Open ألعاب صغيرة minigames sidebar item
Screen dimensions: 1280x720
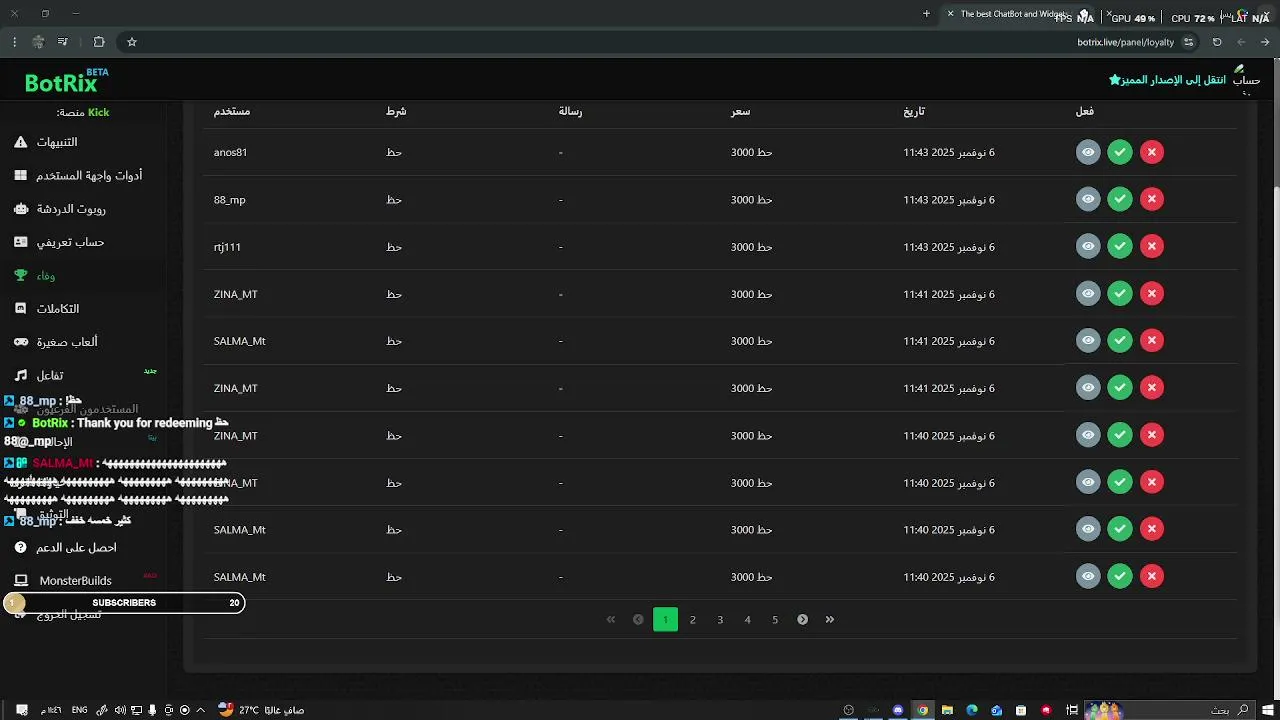(56, 342)
